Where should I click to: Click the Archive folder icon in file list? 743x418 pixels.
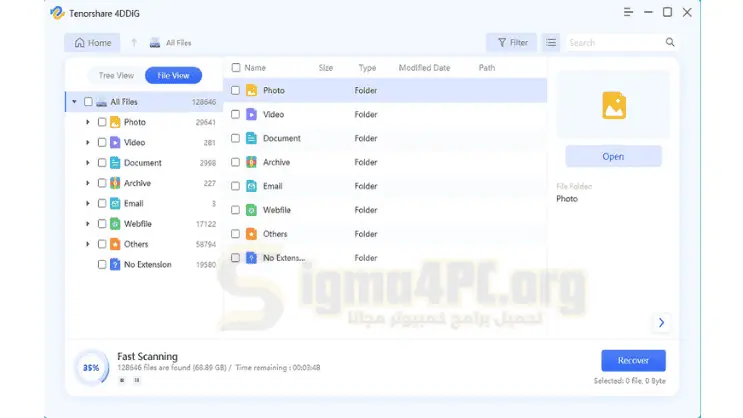[x=252, y=162]
